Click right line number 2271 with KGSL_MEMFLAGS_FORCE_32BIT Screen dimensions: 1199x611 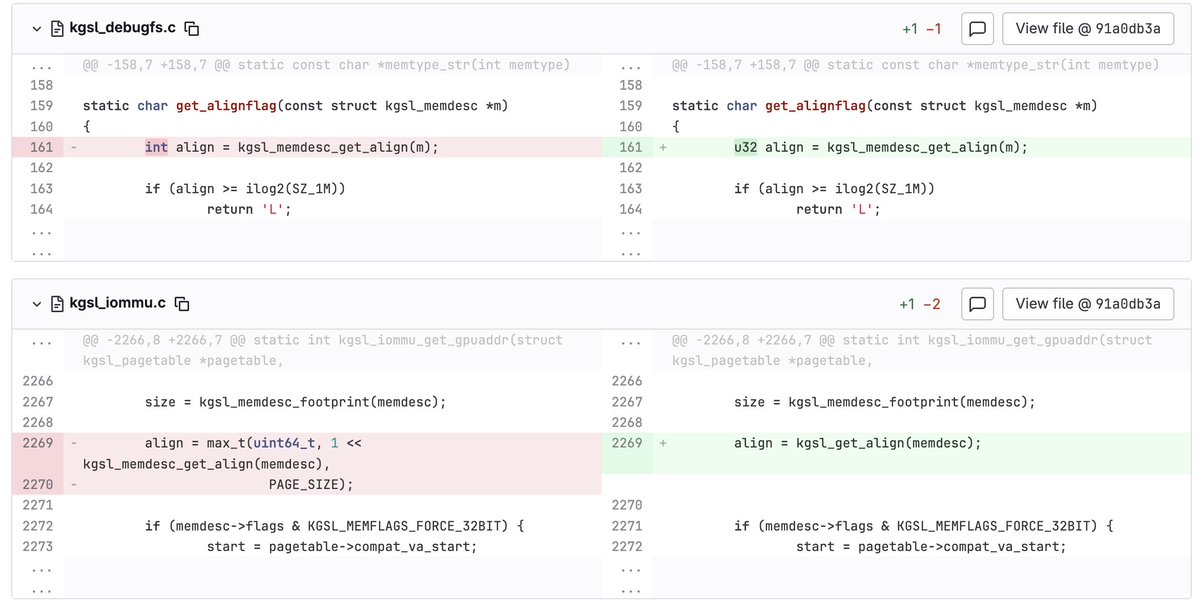(x=627, y=526)
